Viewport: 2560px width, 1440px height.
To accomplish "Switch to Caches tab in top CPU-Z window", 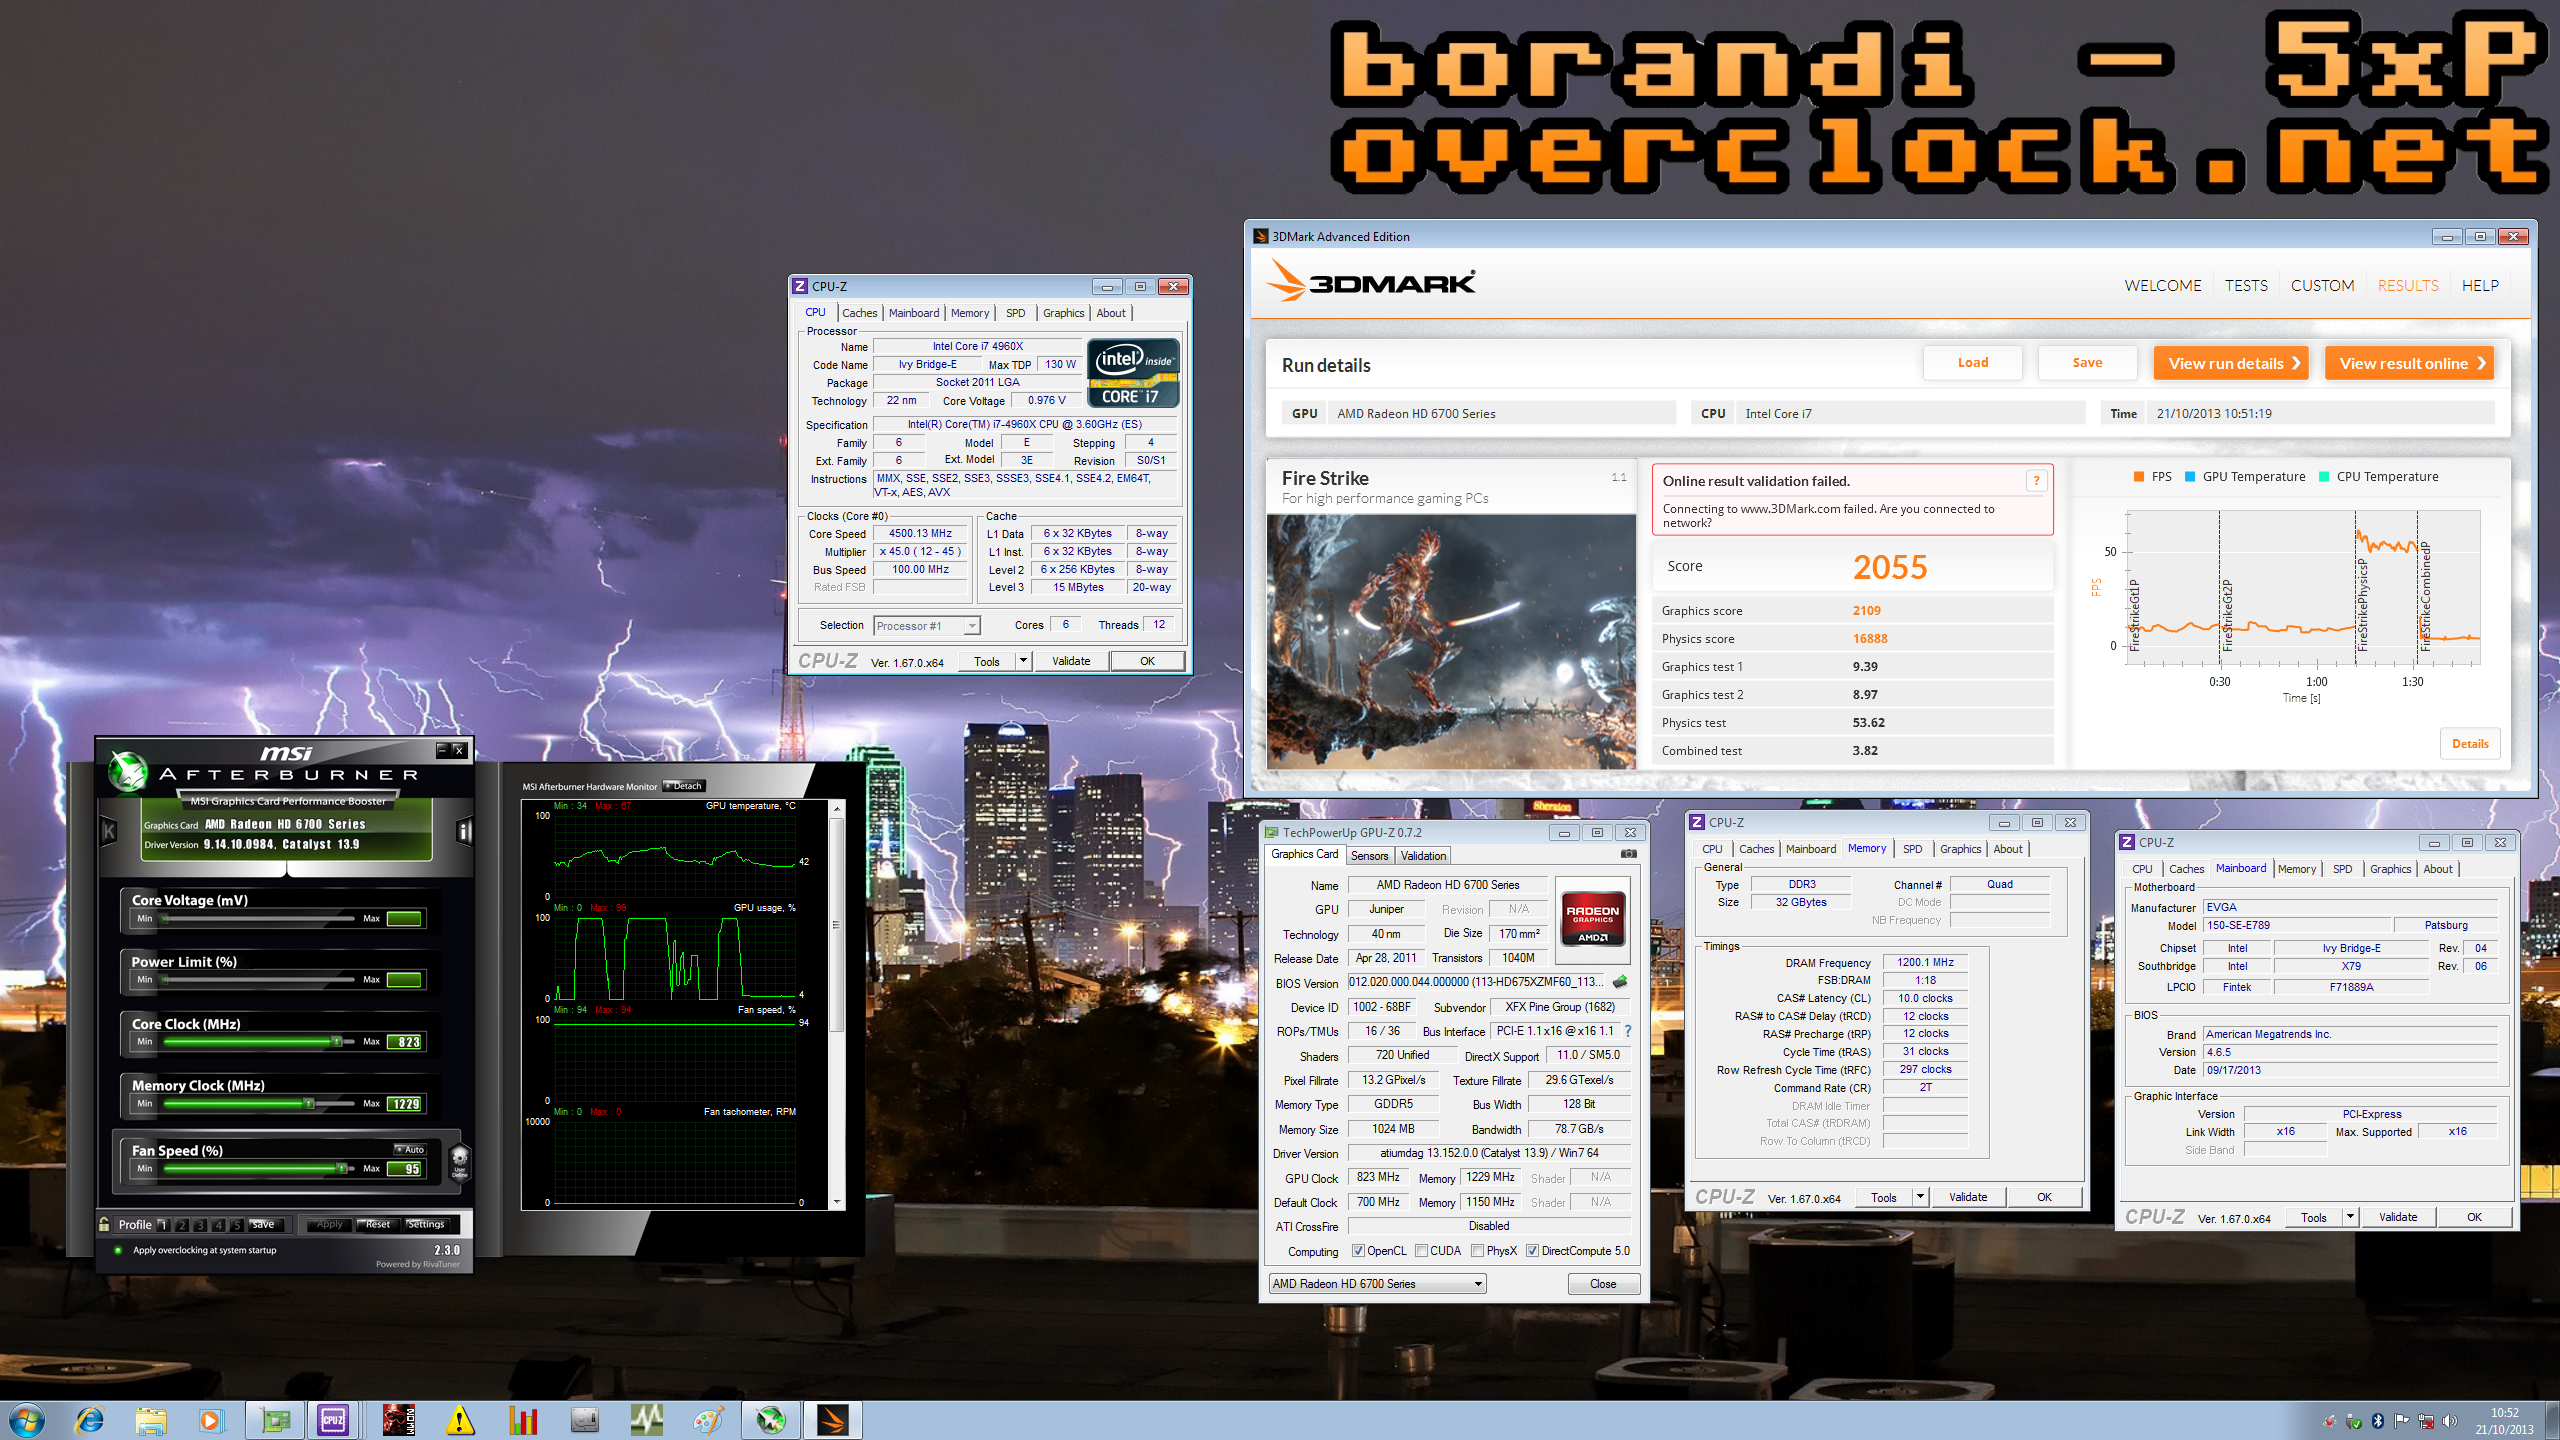I will click(859, 313).
